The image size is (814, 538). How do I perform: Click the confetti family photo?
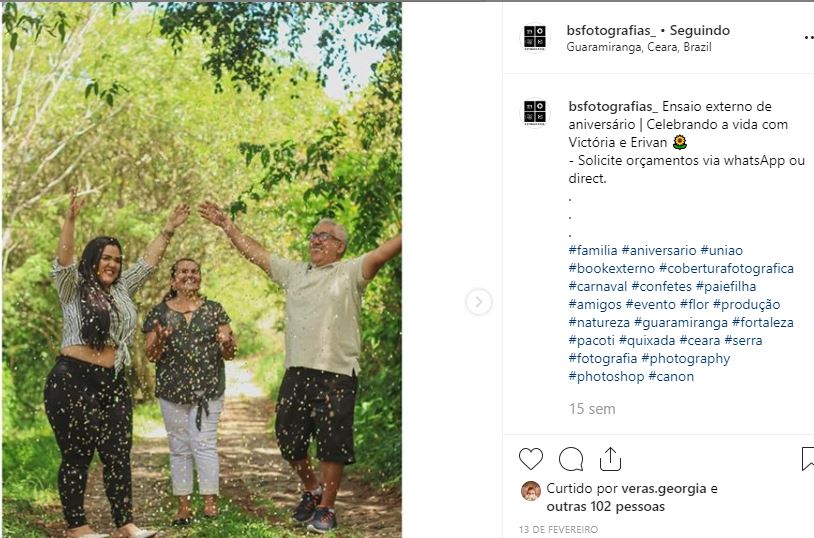pos(201,270)
